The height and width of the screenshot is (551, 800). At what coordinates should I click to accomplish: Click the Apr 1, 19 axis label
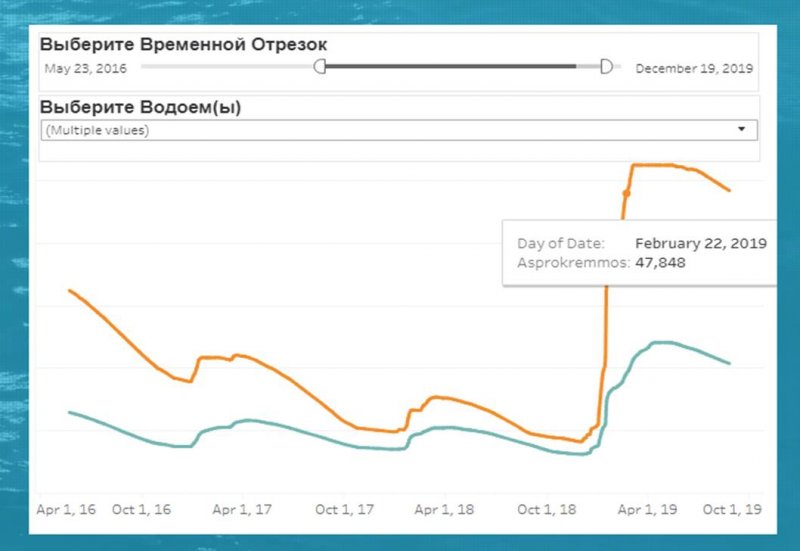pos(647,509)
